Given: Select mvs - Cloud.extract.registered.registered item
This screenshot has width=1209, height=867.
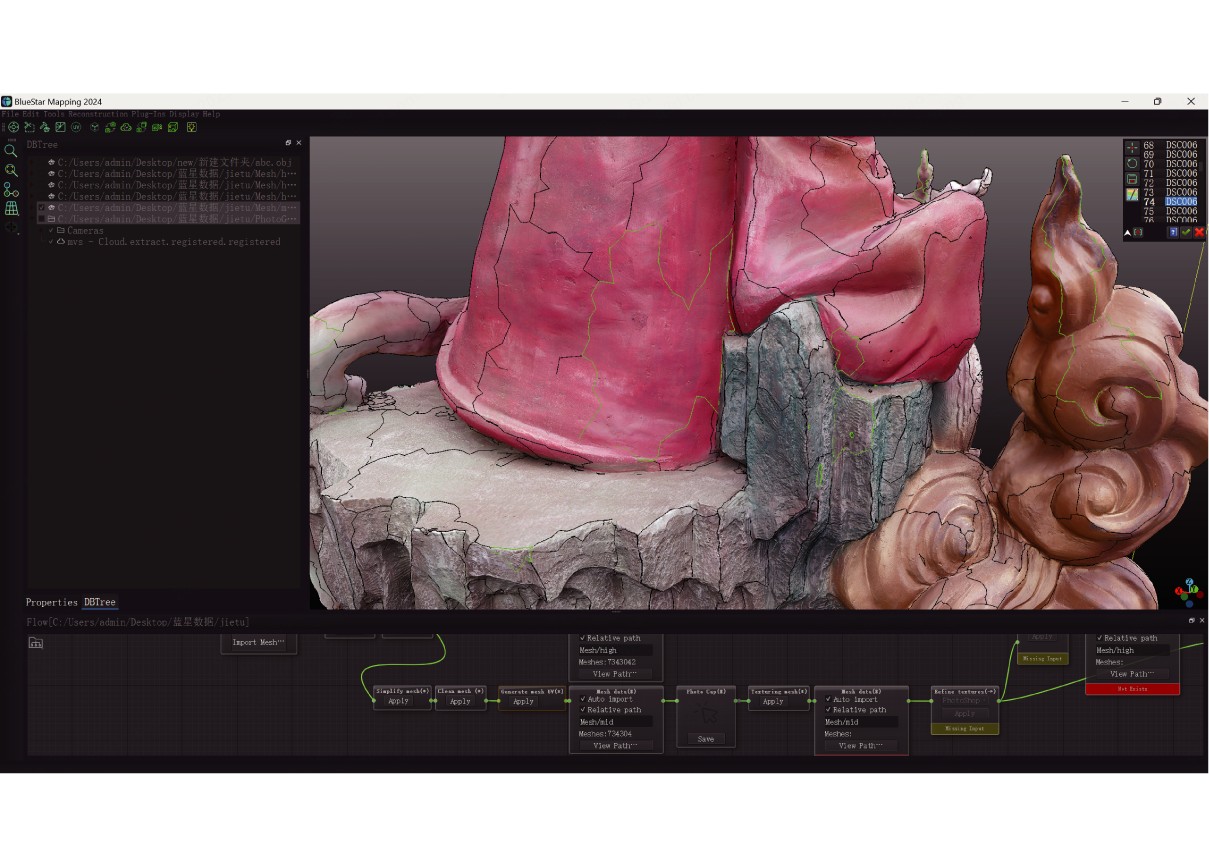Looking at the screenshot, I should point(174,242).
